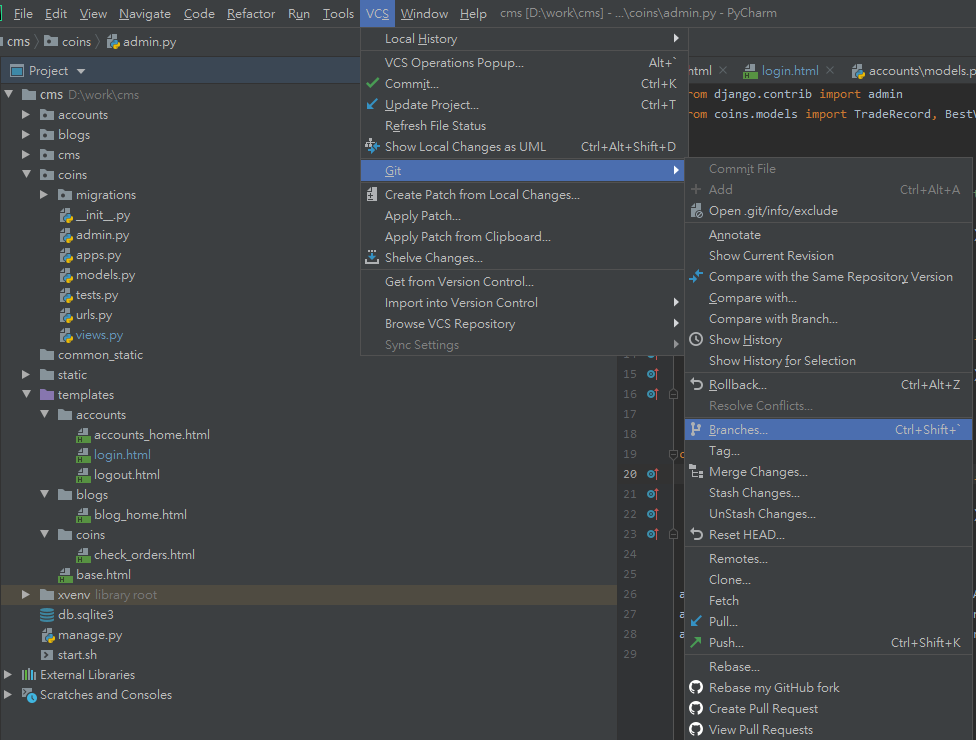Select views.py in the project tree
The height and width of the screenshot is (740, 976).
[100, 335]
